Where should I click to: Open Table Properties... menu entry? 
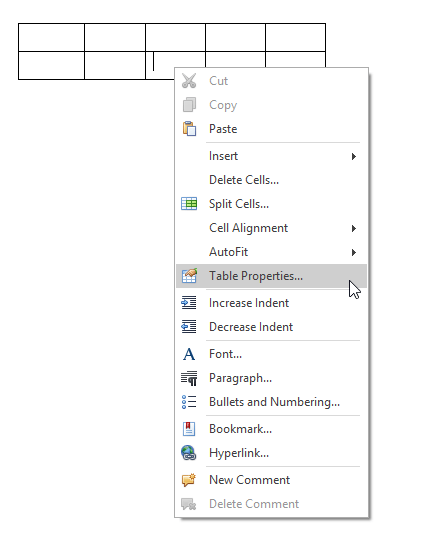click(272, 276)
